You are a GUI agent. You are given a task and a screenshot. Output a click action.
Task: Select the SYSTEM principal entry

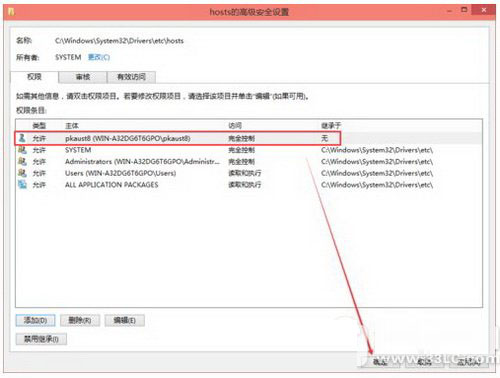pos(249,150)
